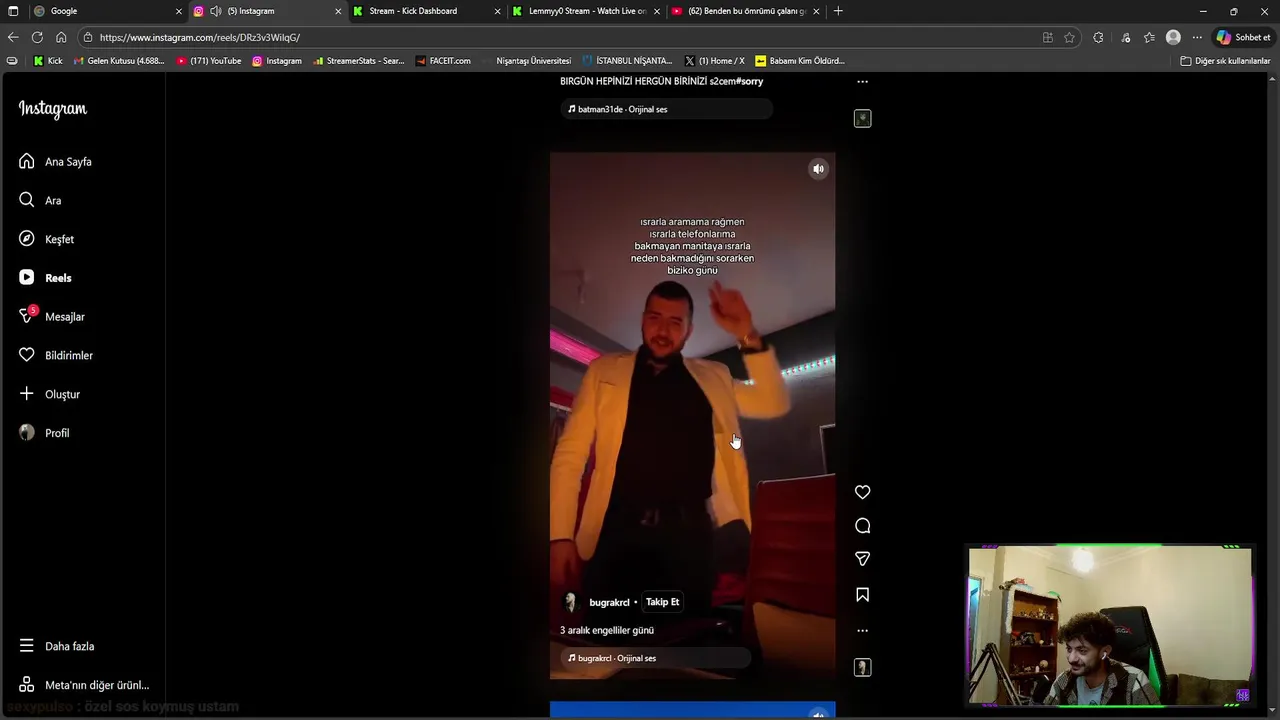Reload the page
Image resolution: width=1280 pixels, height=720 pixels.
37,37
